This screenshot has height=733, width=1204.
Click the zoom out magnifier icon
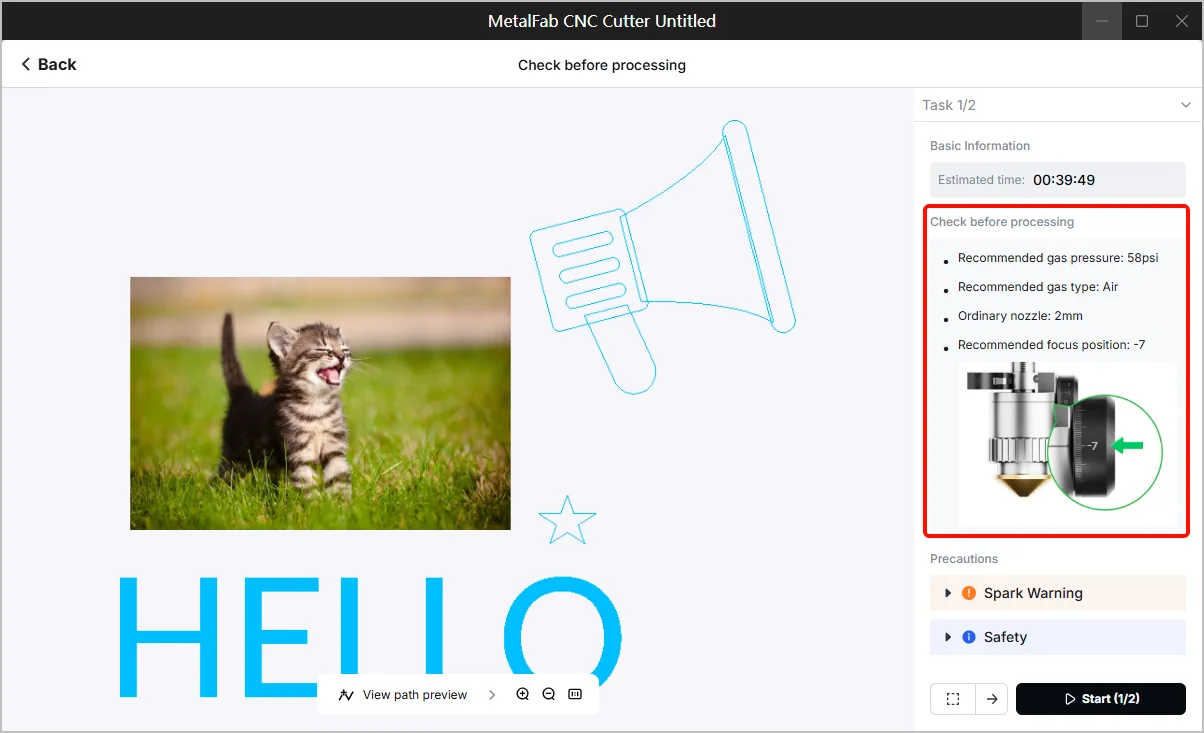click(549, 694)
